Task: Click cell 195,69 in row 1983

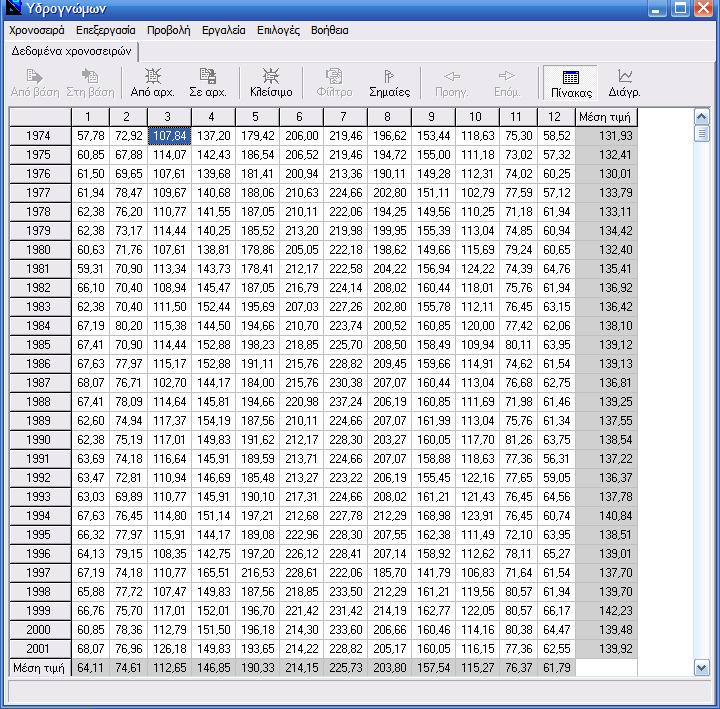Action: [257, 307]
